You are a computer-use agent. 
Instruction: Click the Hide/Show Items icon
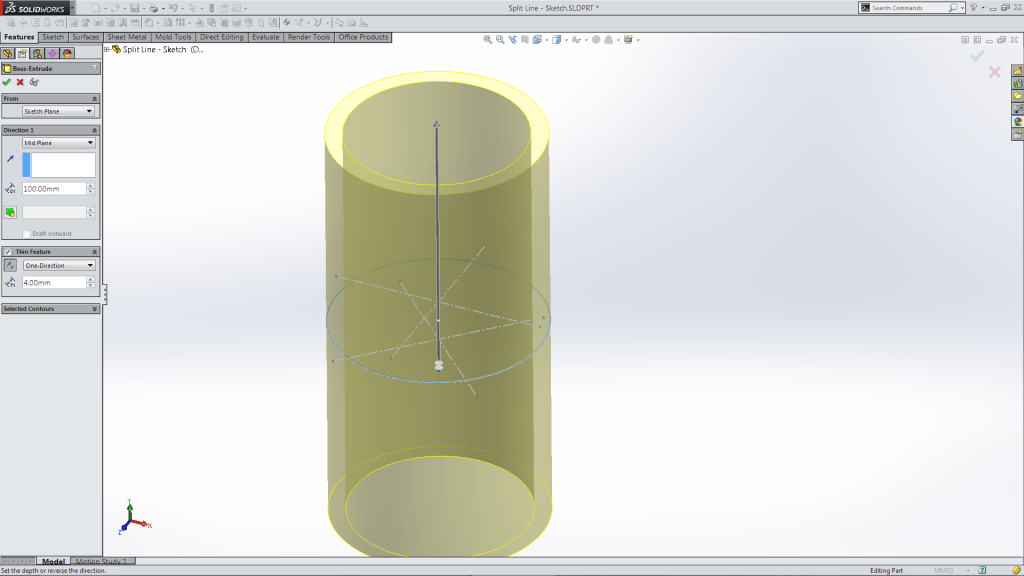(x=575, y=39)
